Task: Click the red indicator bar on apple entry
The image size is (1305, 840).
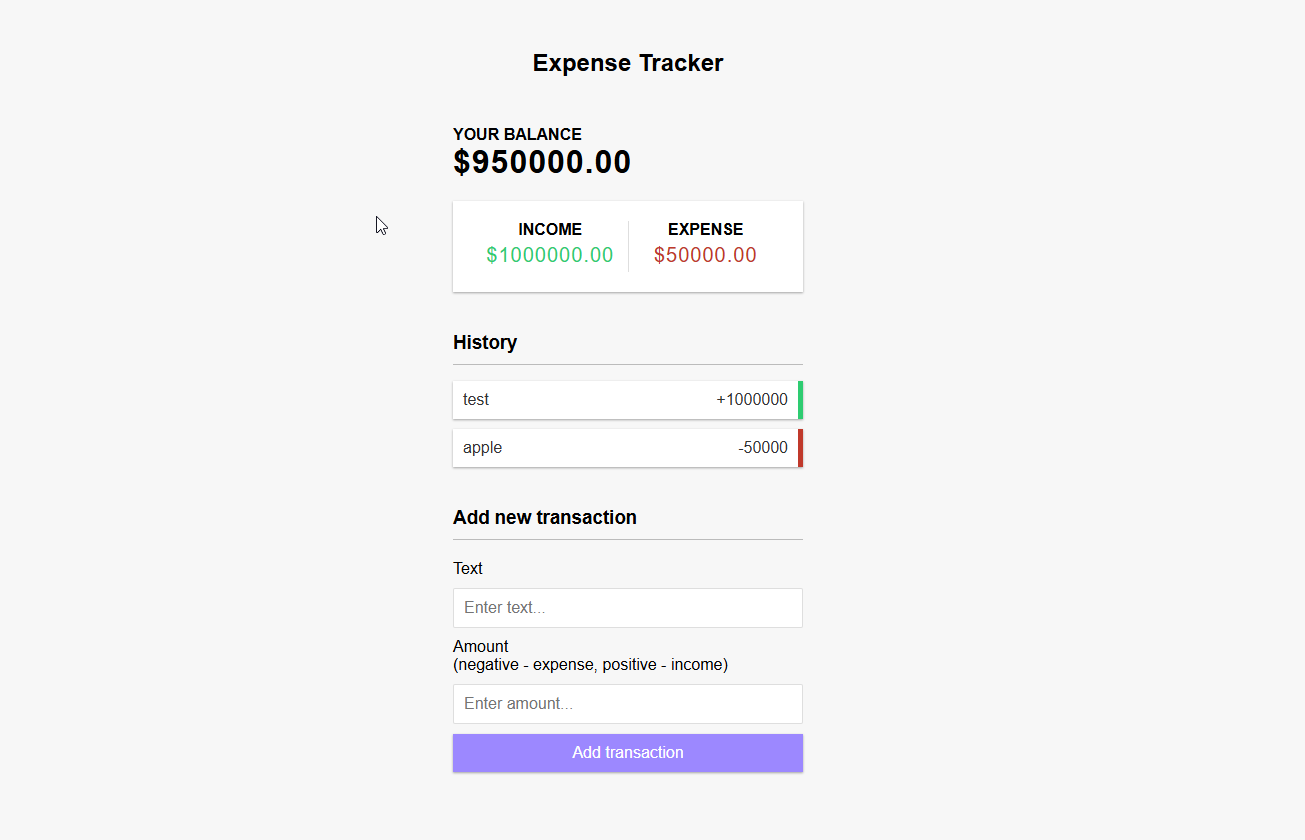Action: pos(800,448)
